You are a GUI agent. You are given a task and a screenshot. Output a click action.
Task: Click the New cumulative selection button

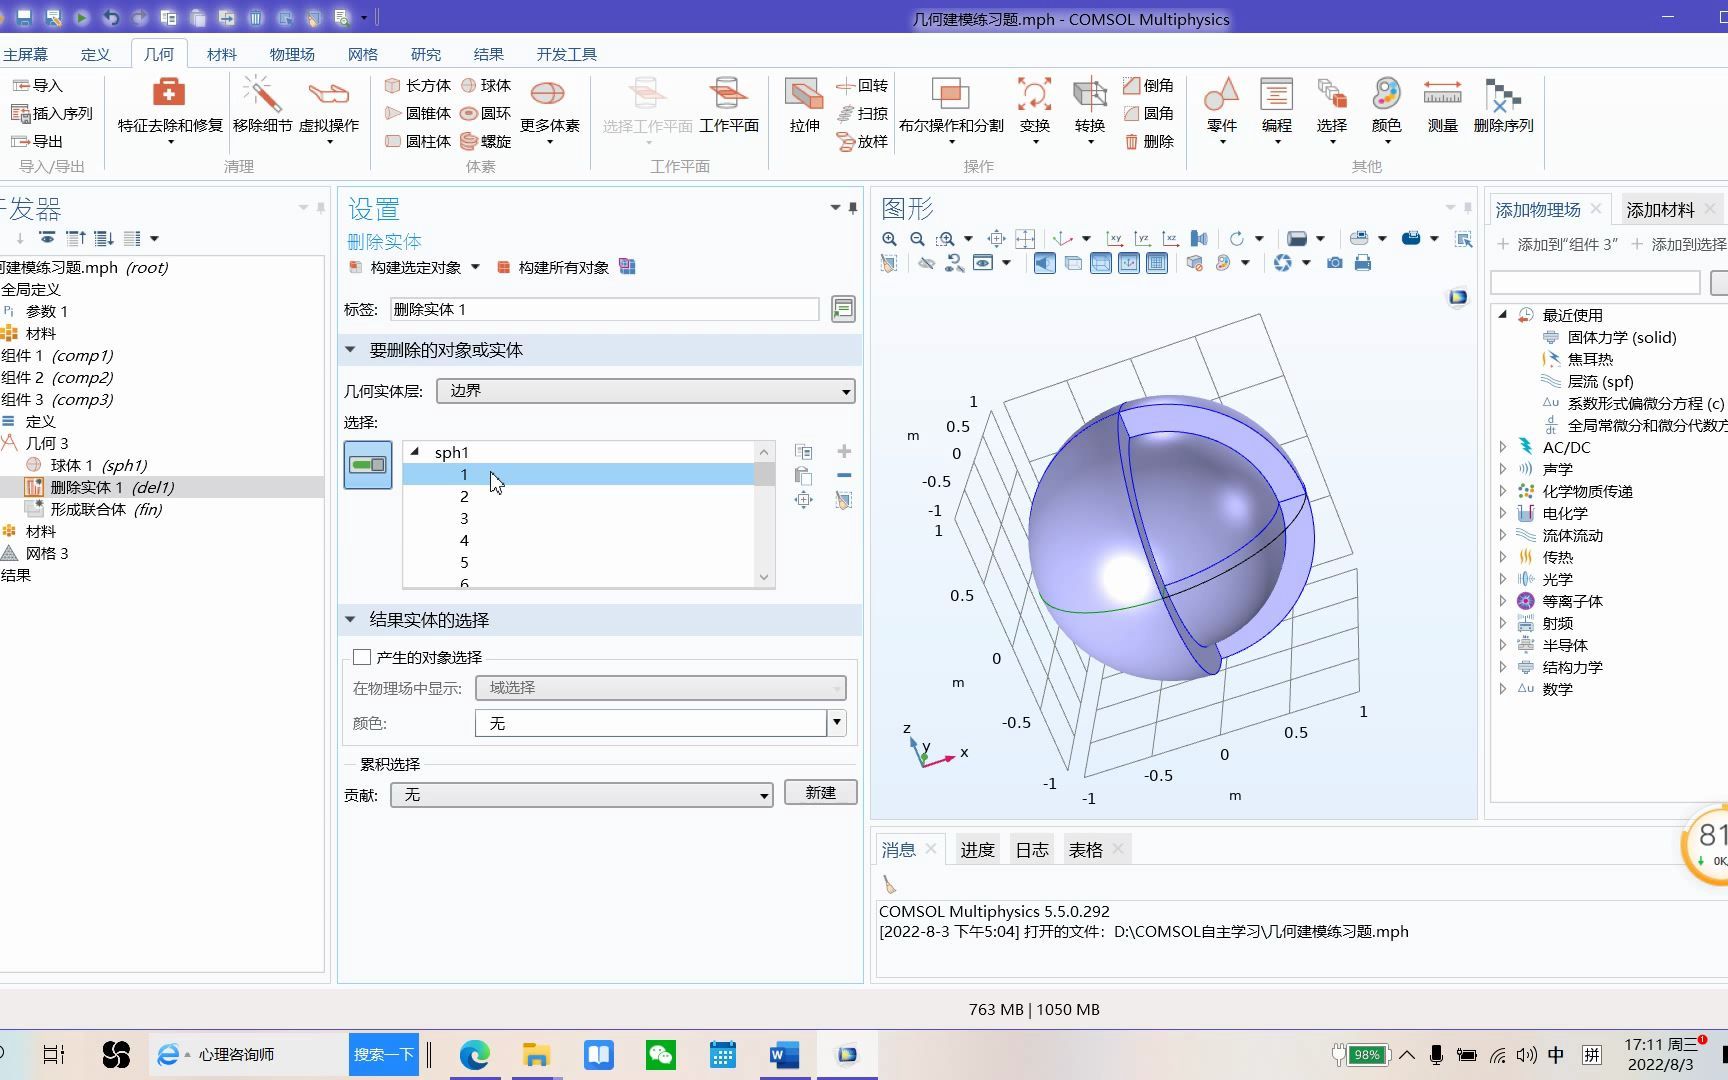click(x=820, y=793)
